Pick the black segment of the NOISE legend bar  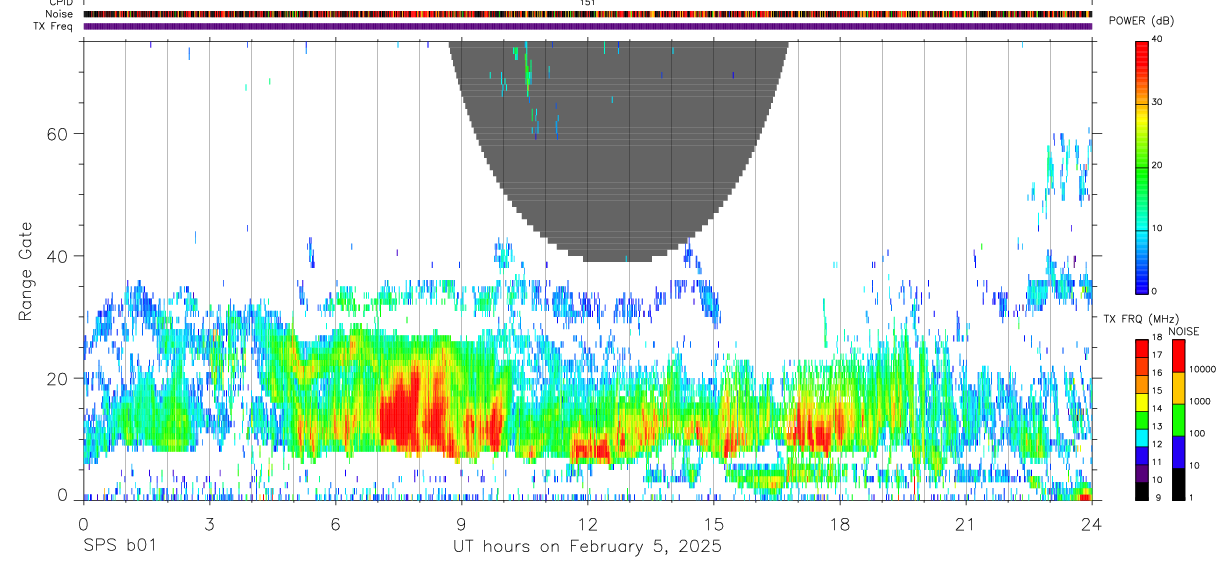[1177, 484]
